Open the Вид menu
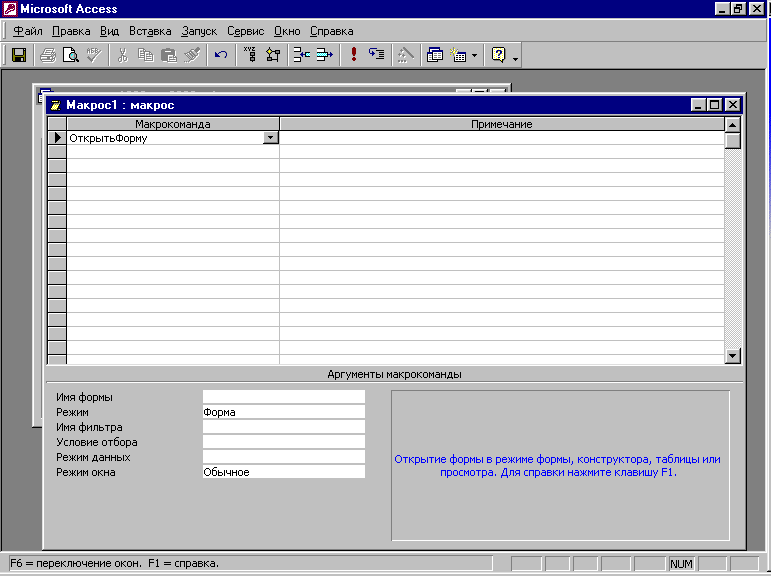 coord(110,31)
